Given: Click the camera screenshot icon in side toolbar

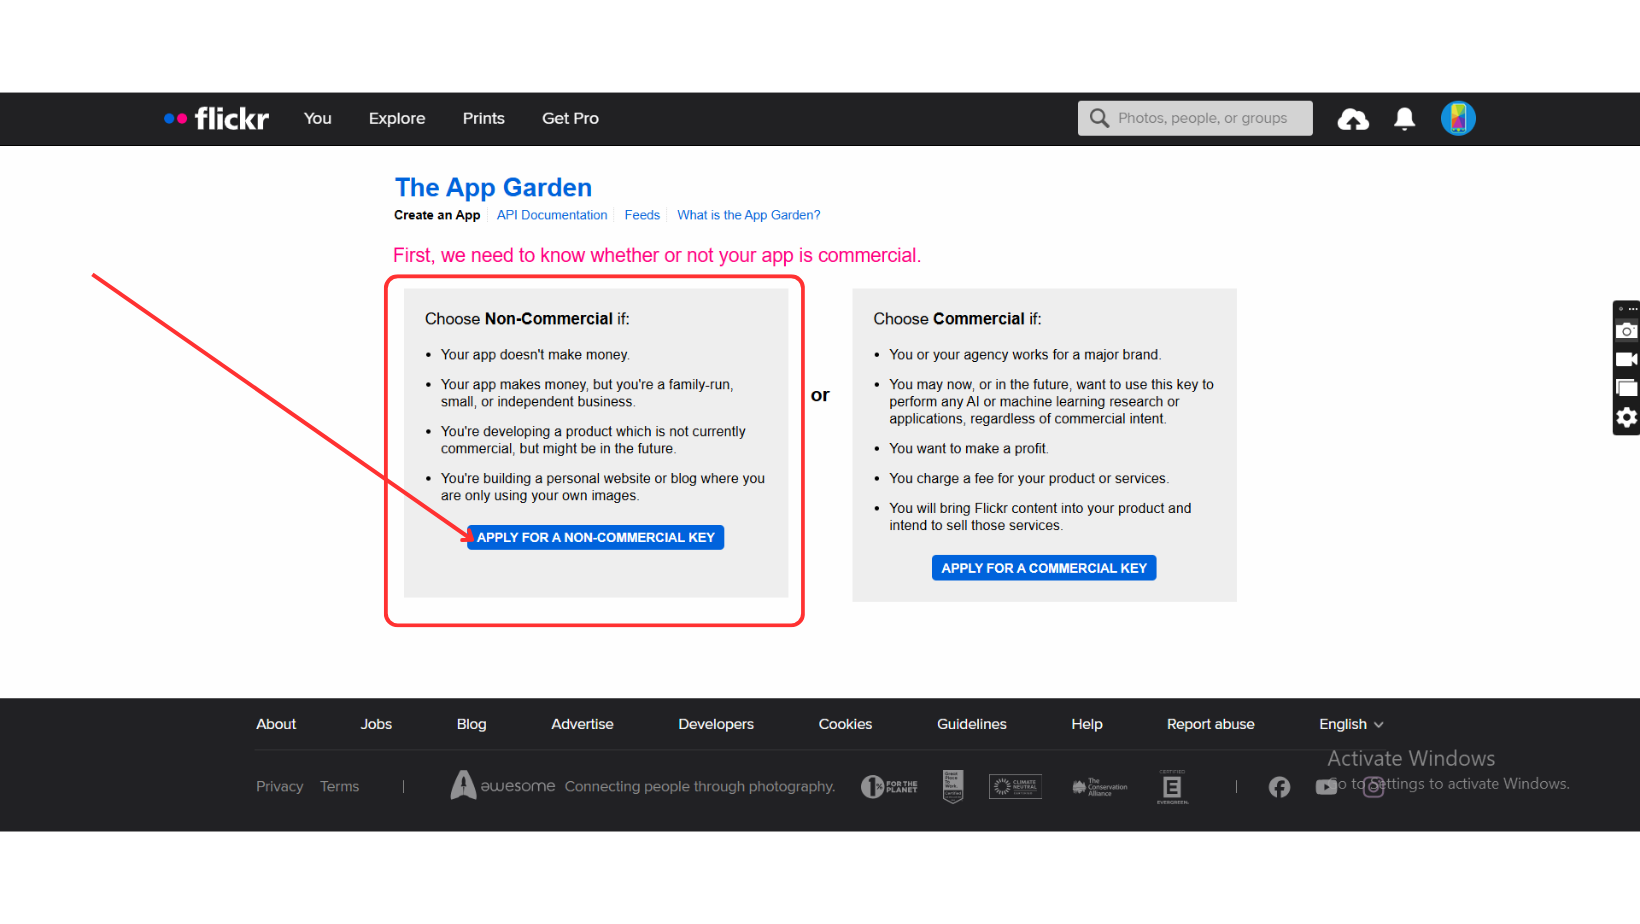Looking at the screenshot, I should pyautogui.click(x=1627, y=331).
